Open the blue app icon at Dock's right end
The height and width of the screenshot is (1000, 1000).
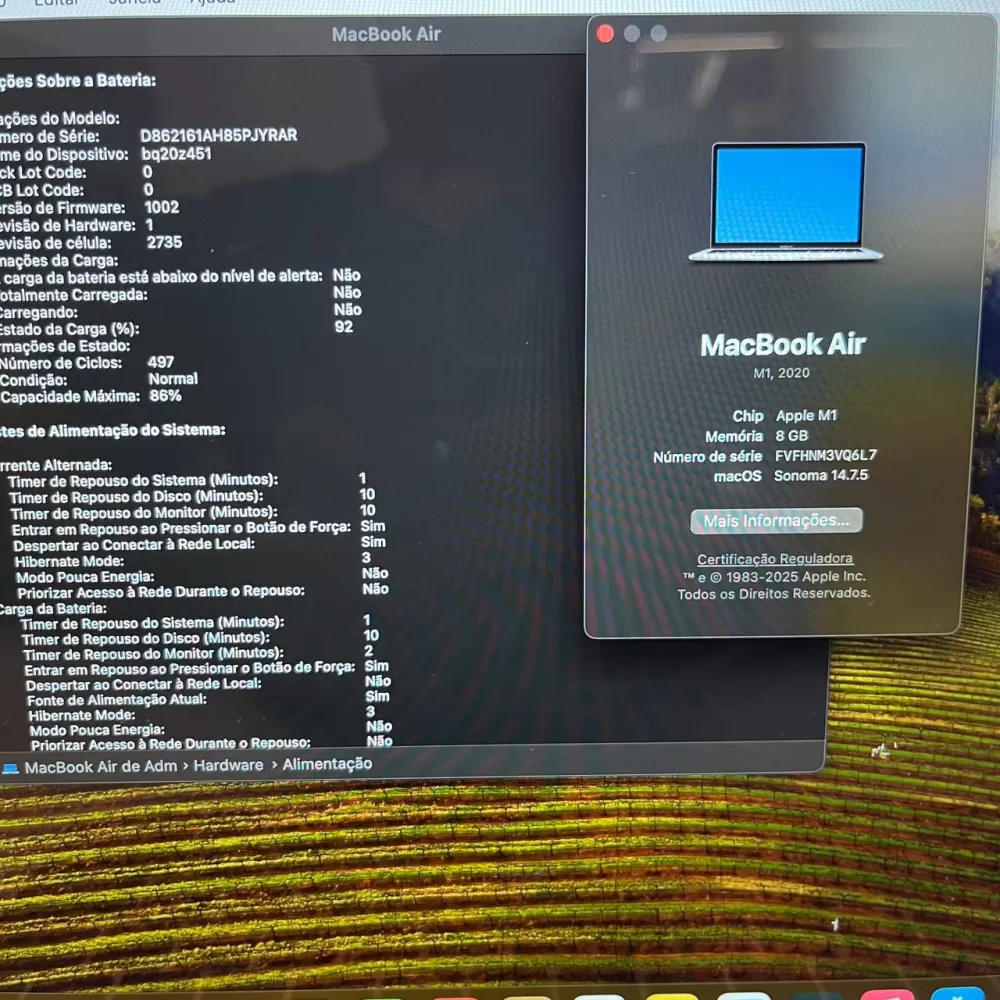[x=957, y=994]
